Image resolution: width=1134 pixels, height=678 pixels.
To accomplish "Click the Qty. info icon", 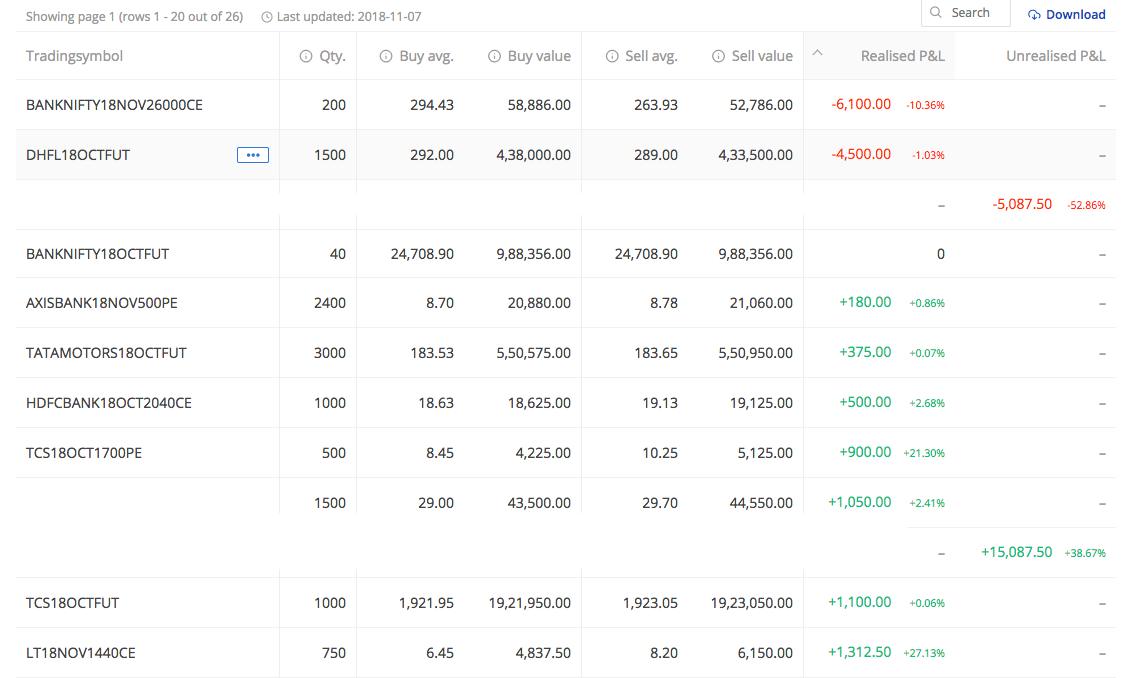I will 306,56.
